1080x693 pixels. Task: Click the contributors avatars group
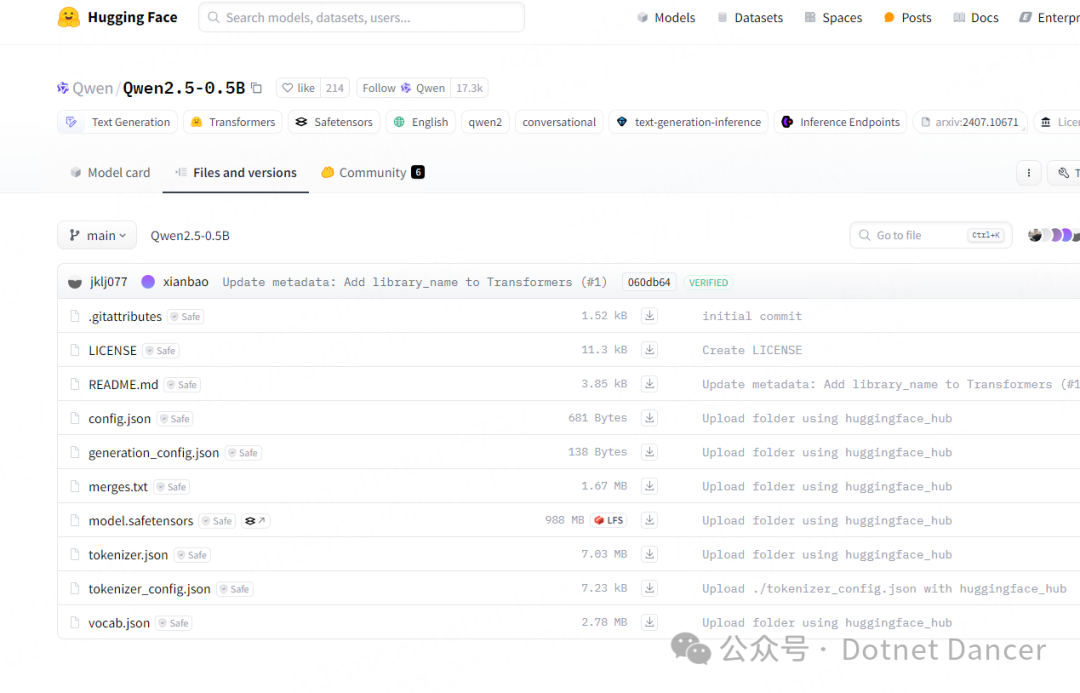click(x=1054, y=236)
